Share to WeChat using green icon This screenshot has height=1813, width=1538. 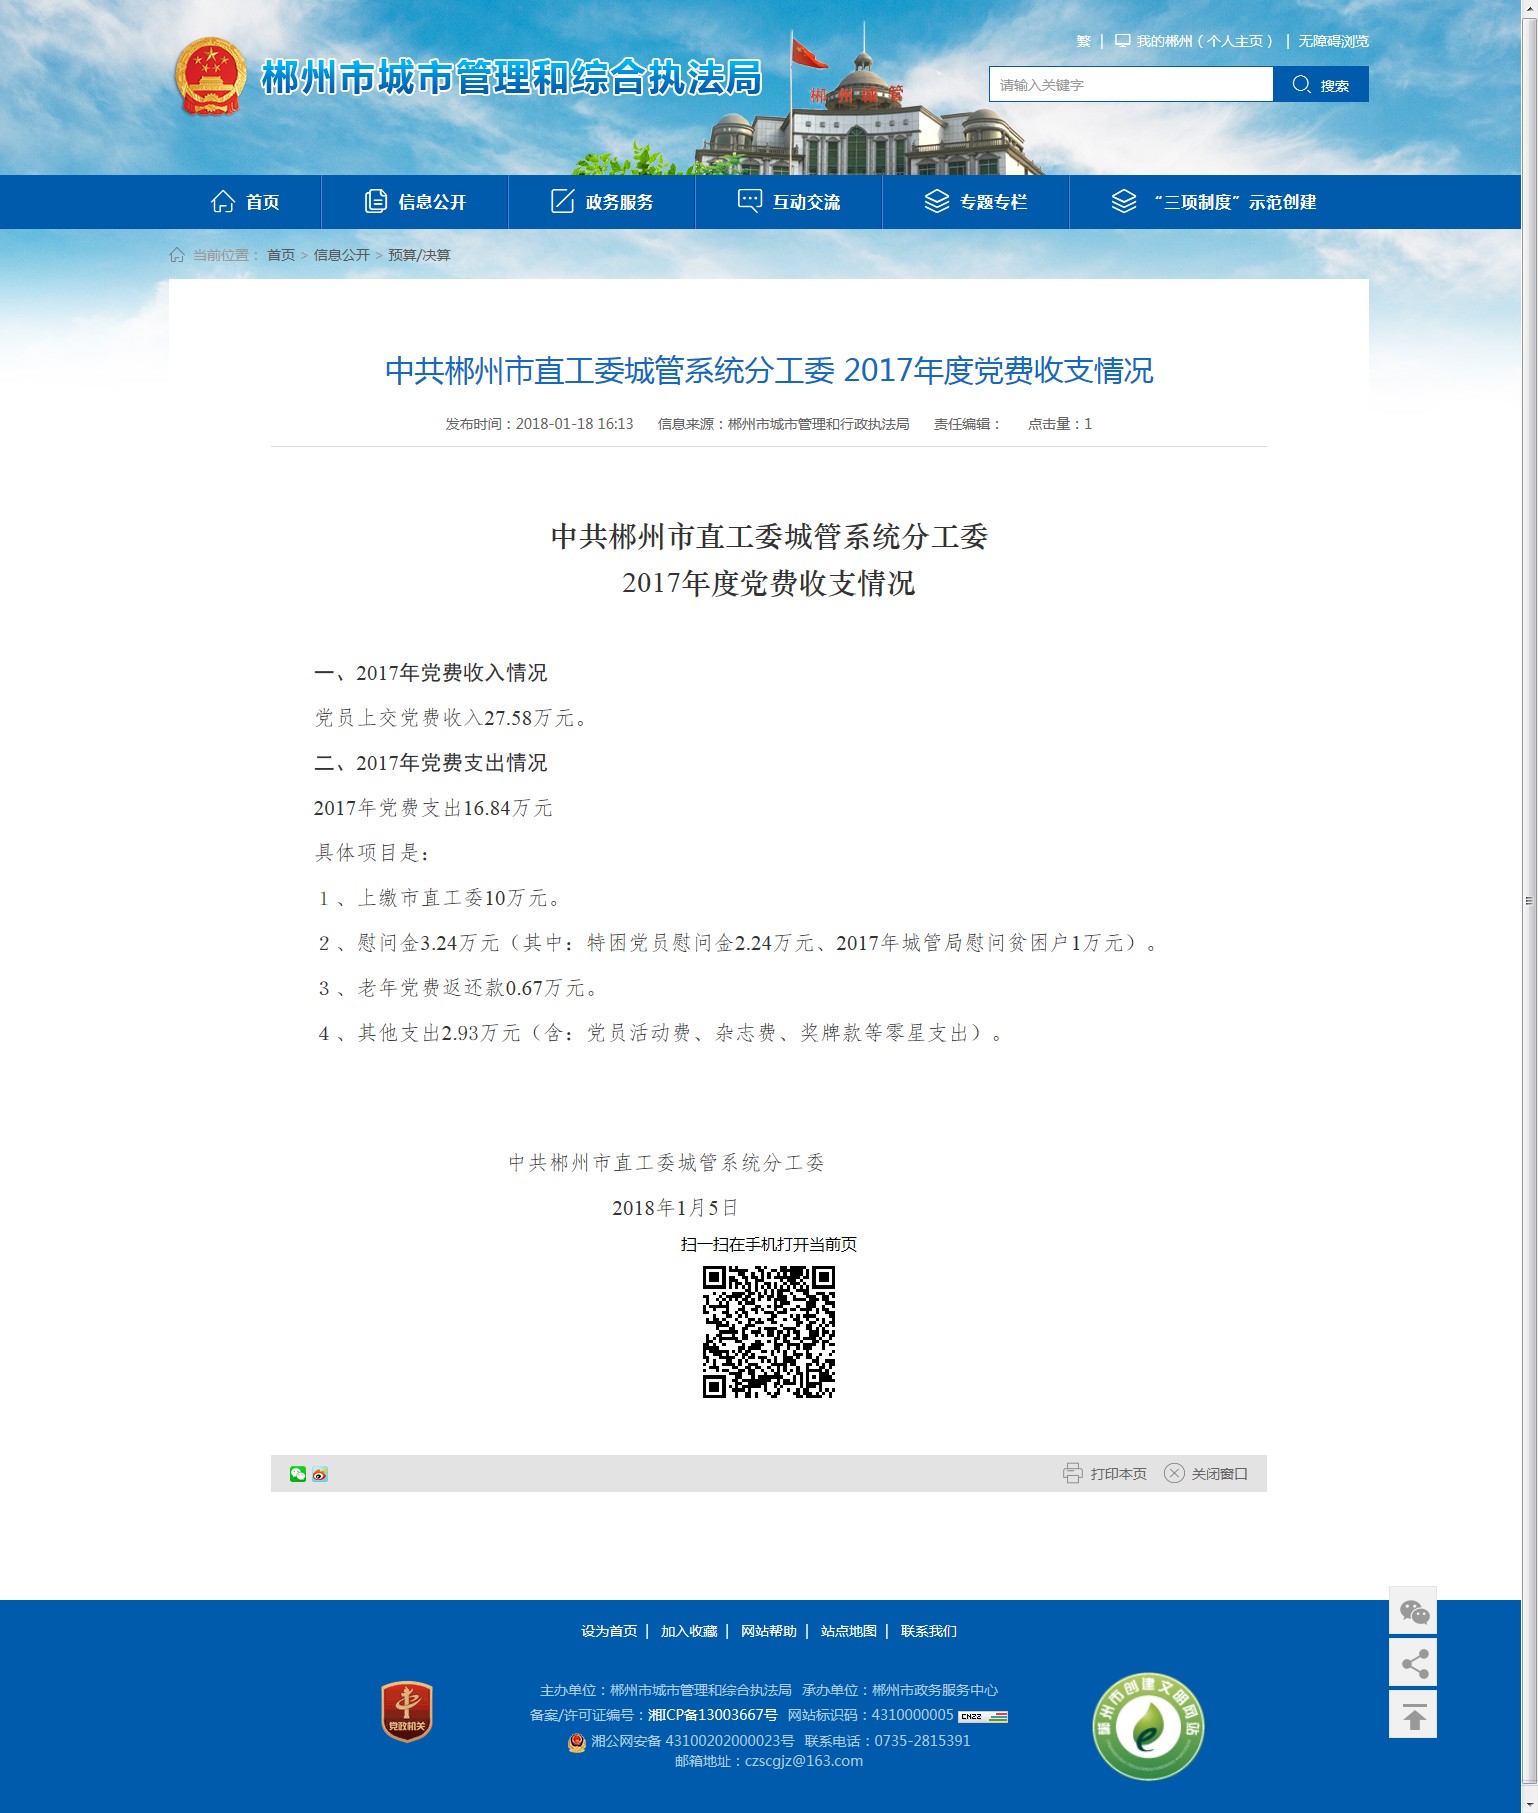coord(298,1474)
